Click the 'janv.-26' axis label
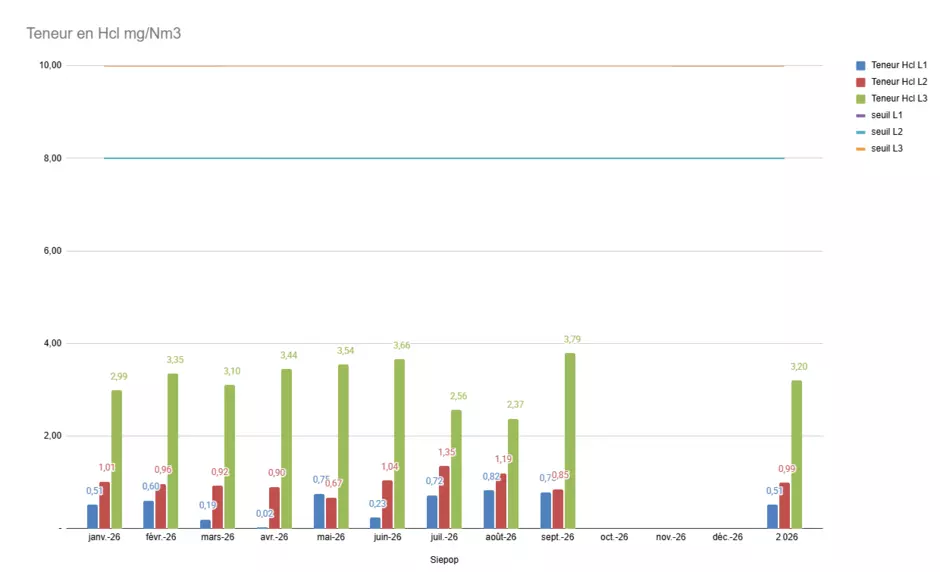This screenshot has width=940, height=572. [x=104, y=537]
